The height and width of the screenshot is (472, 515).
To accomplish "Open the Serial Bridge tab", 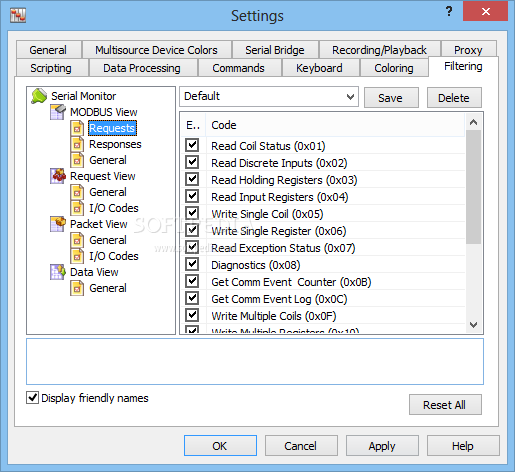I will [275, 50].
